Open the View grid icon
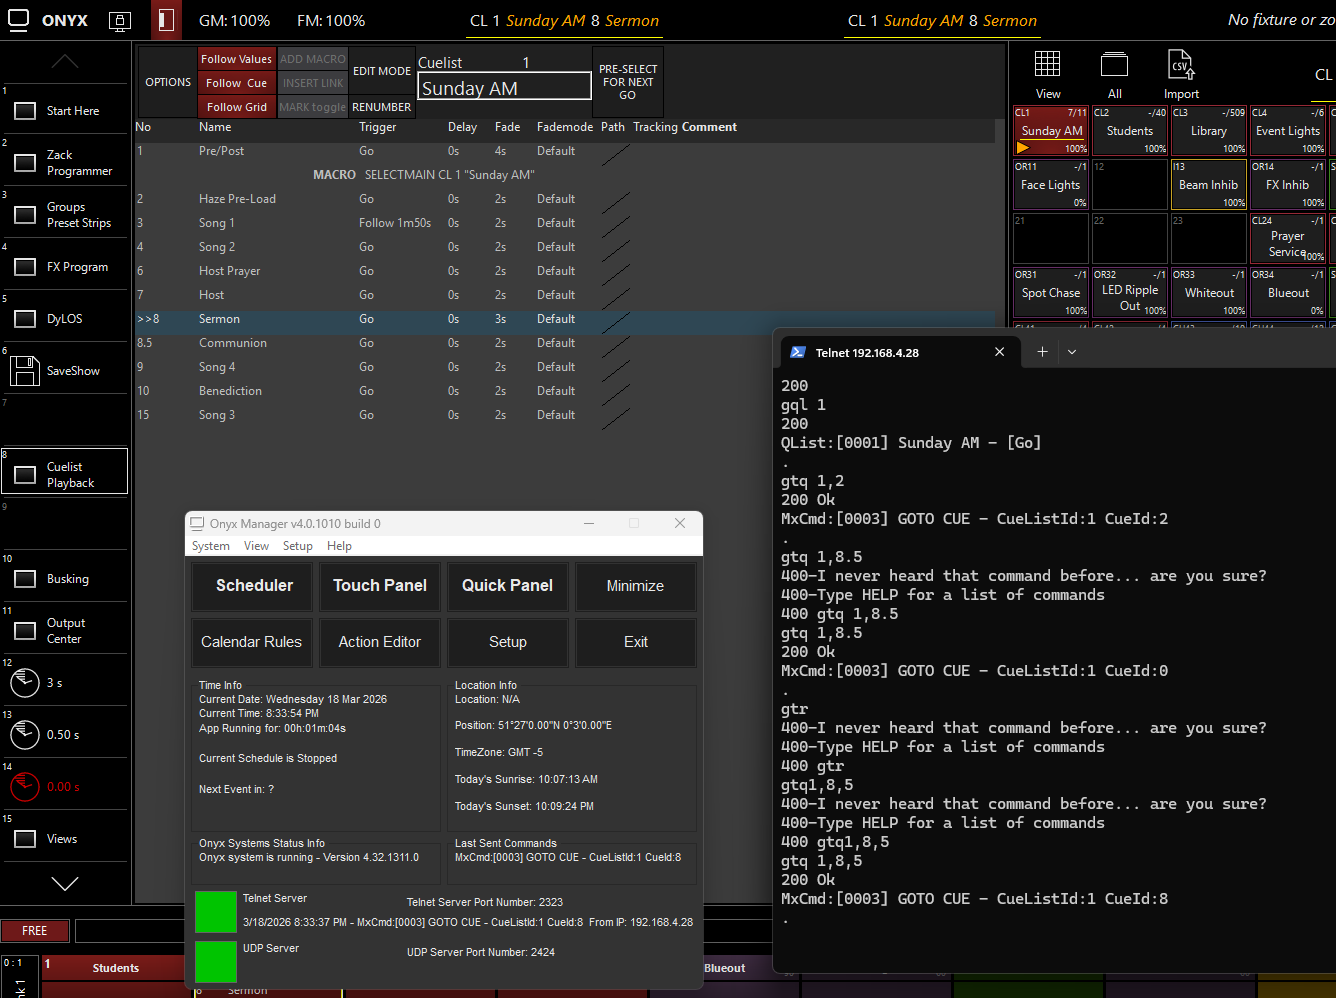 pos(1047,65)
